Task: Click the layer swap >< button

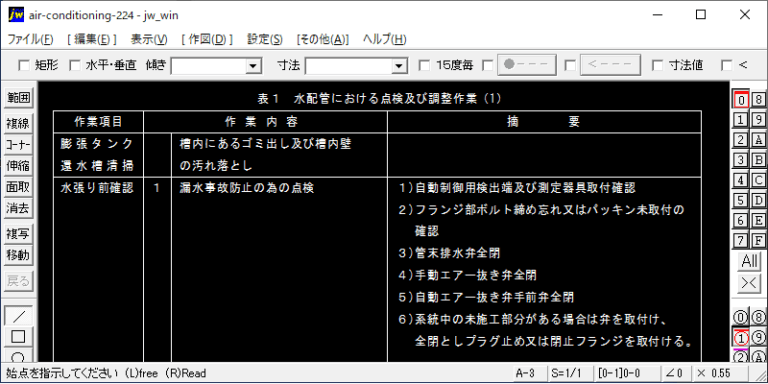Action: pyautogui.click(x=749, y=284)
